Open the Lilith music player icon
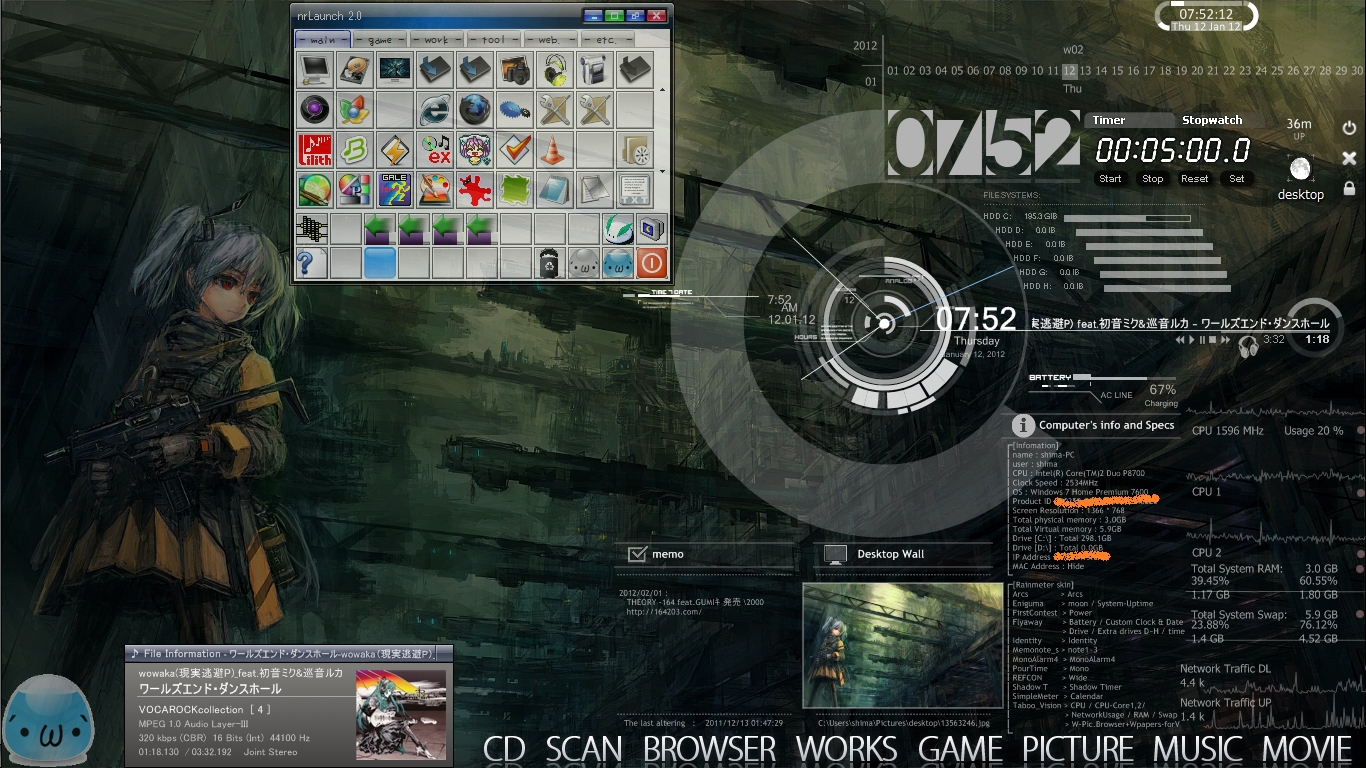 click(314, 150)
